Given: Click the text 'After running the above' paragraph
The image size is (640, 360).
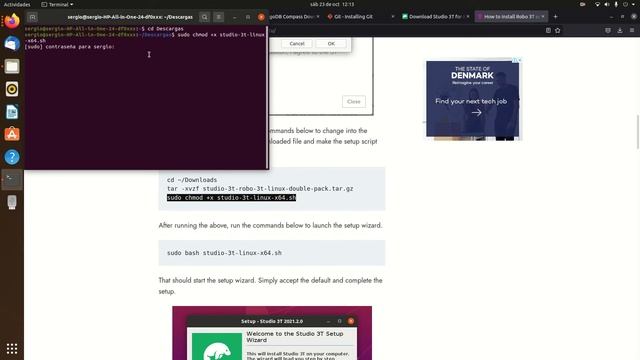Looking at the screenshot, I should [x=270, y=225].
